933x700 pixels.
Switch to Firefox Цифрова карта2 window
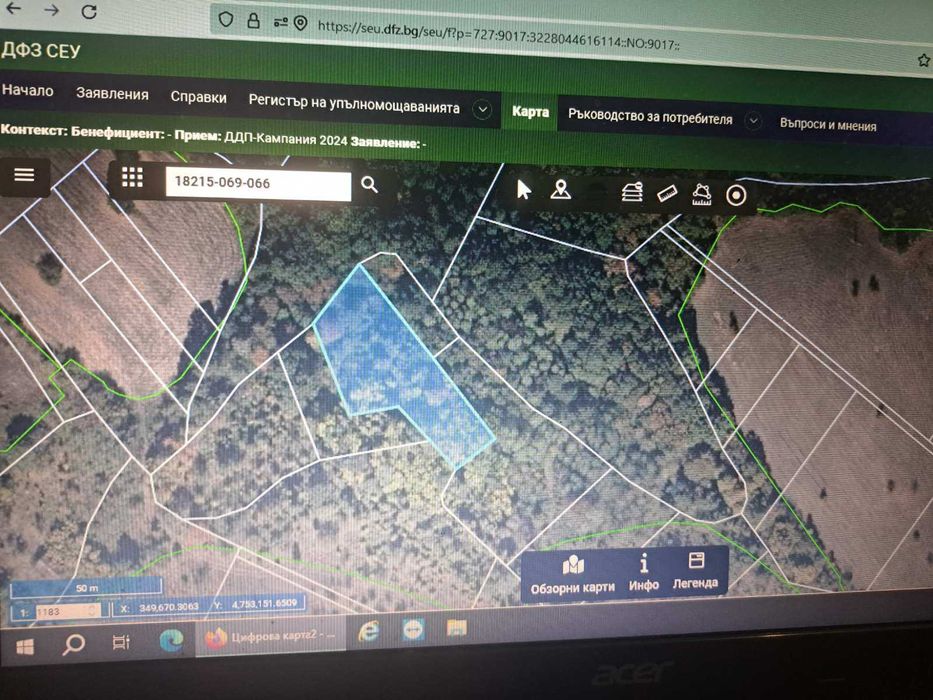click(270, 636)
